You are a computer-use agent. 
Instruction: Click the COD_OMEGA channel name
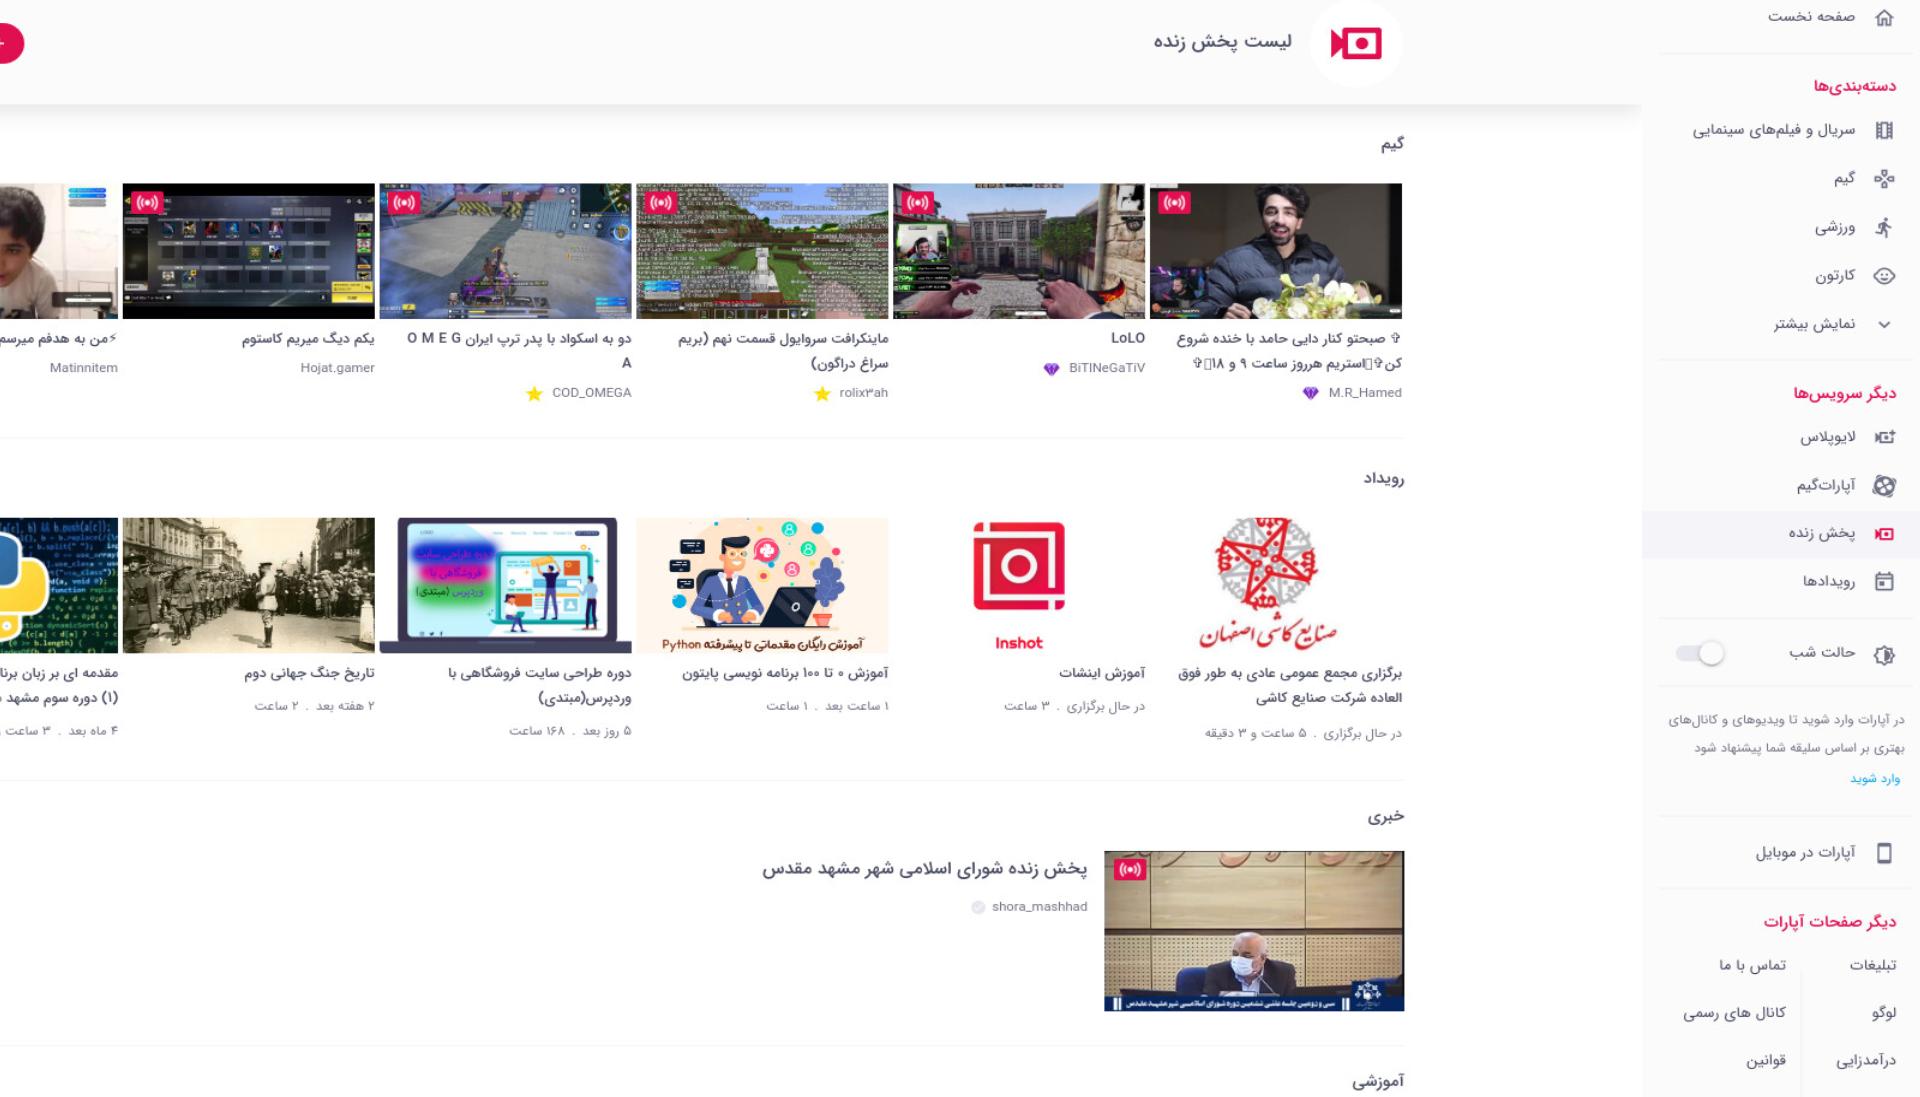pos(591,393)
